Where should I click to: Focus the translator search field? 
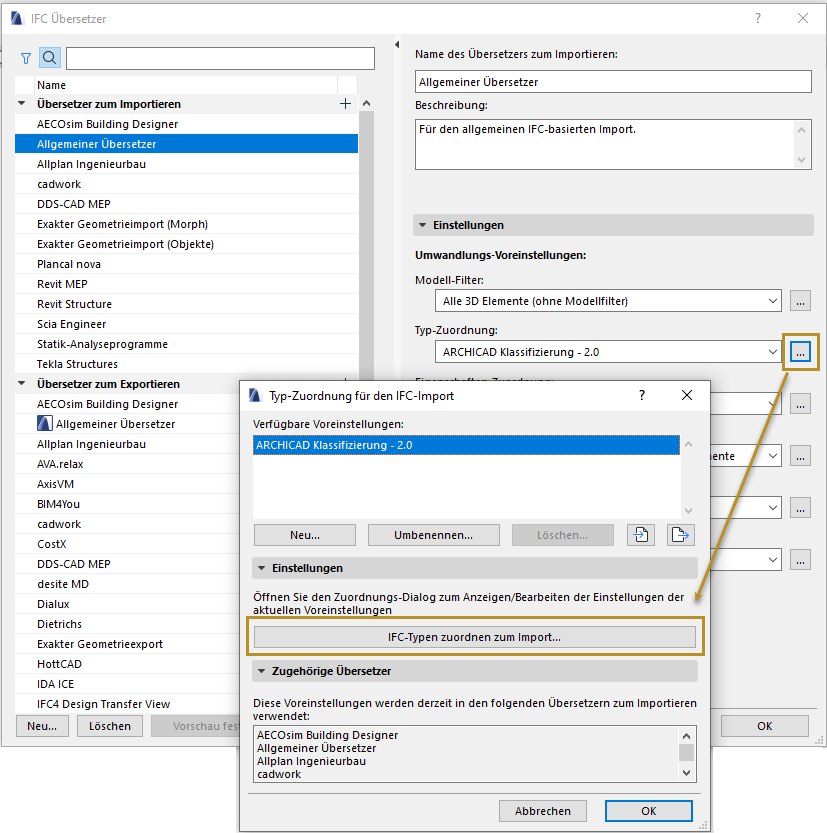[x=220, y=58]
